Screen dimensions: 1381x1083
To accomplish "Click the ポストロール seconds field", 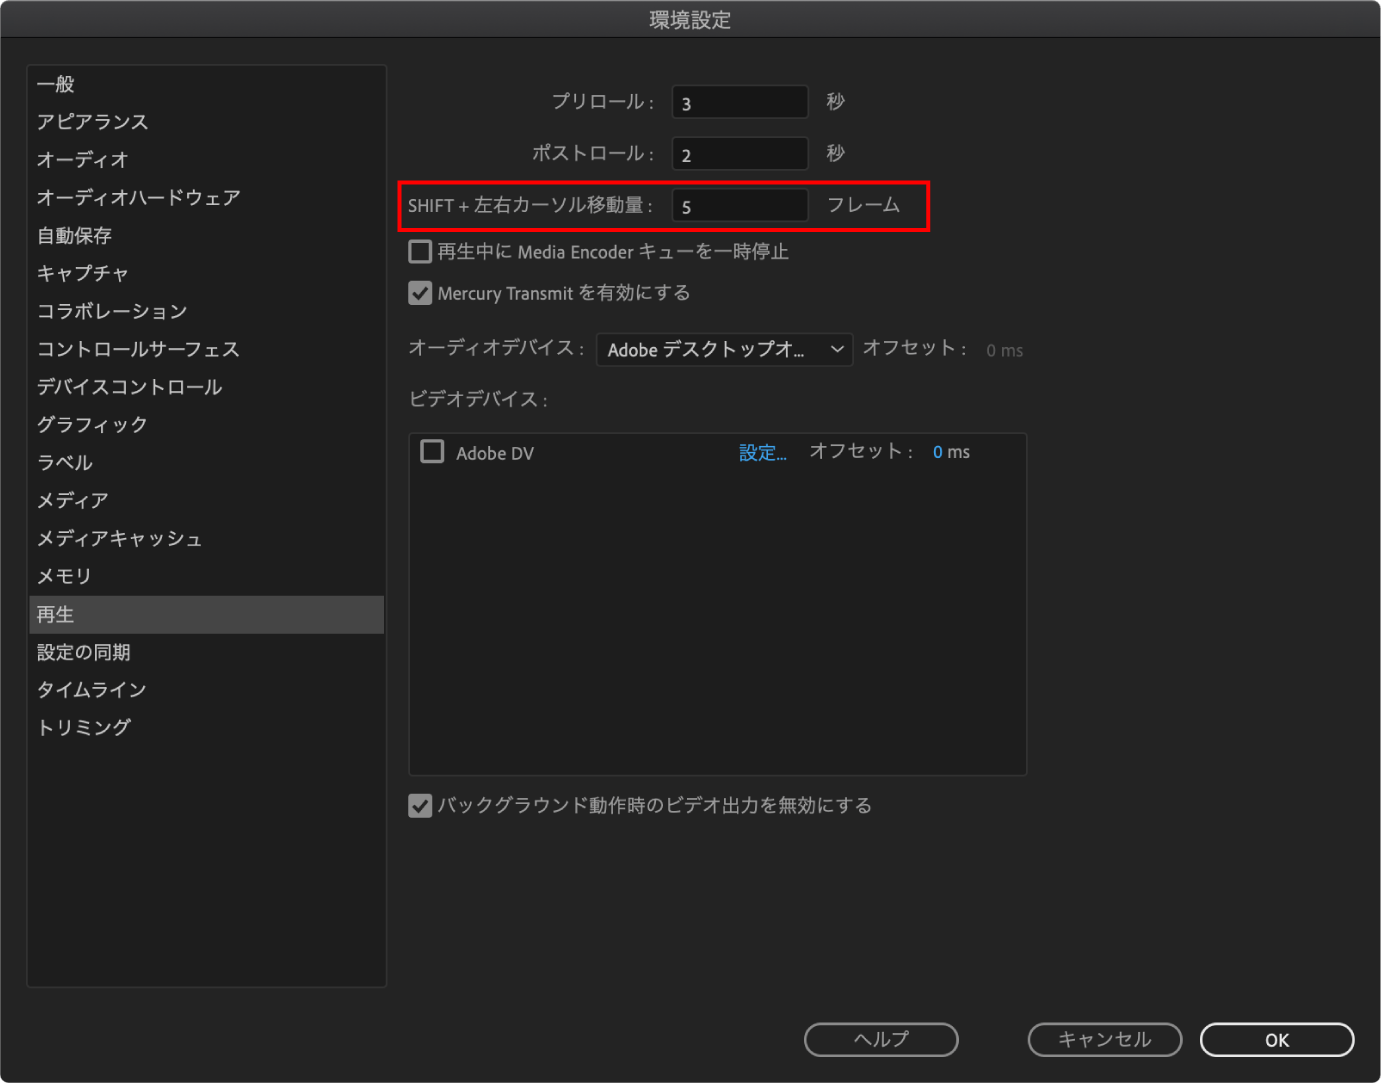I will (x=740, y=154).
